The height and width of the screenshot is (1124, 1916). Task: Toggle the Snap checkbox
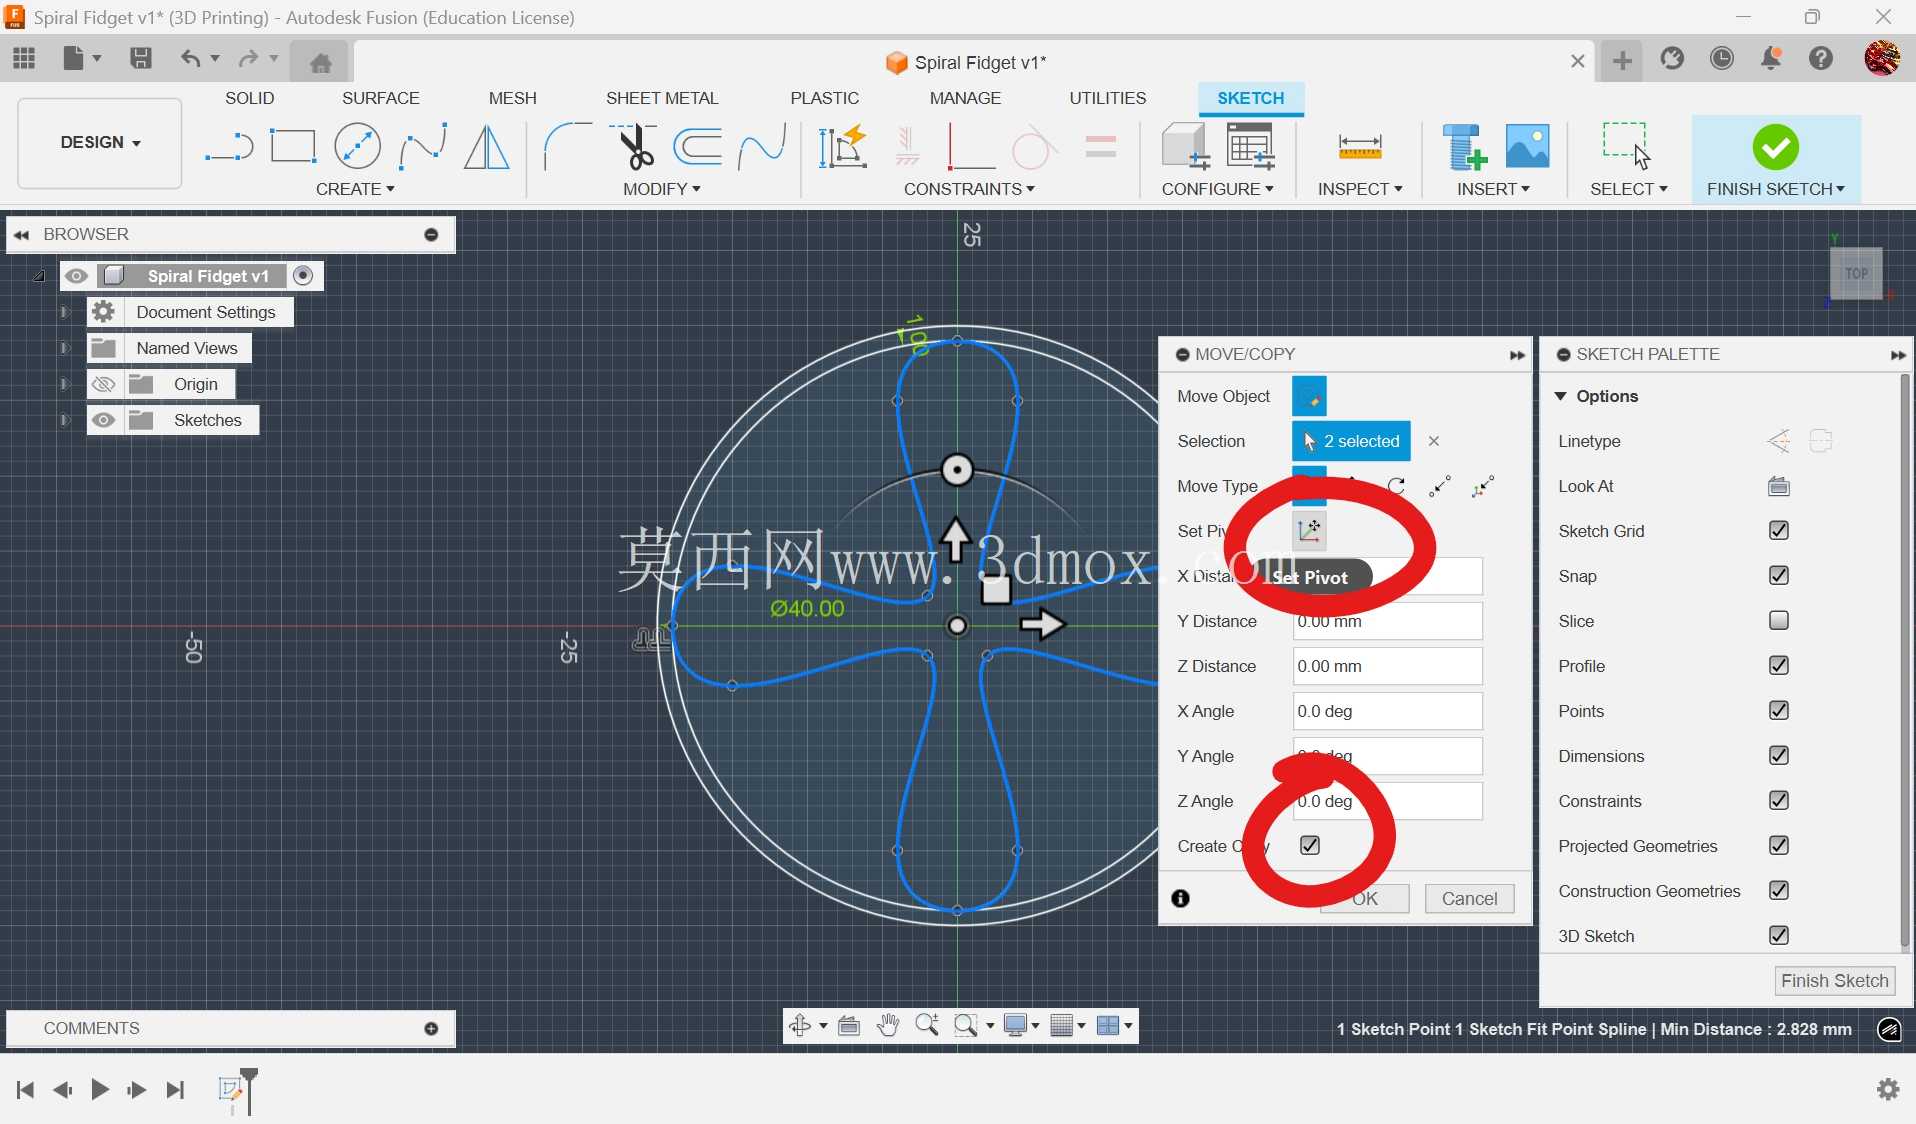pos(1778,575)
